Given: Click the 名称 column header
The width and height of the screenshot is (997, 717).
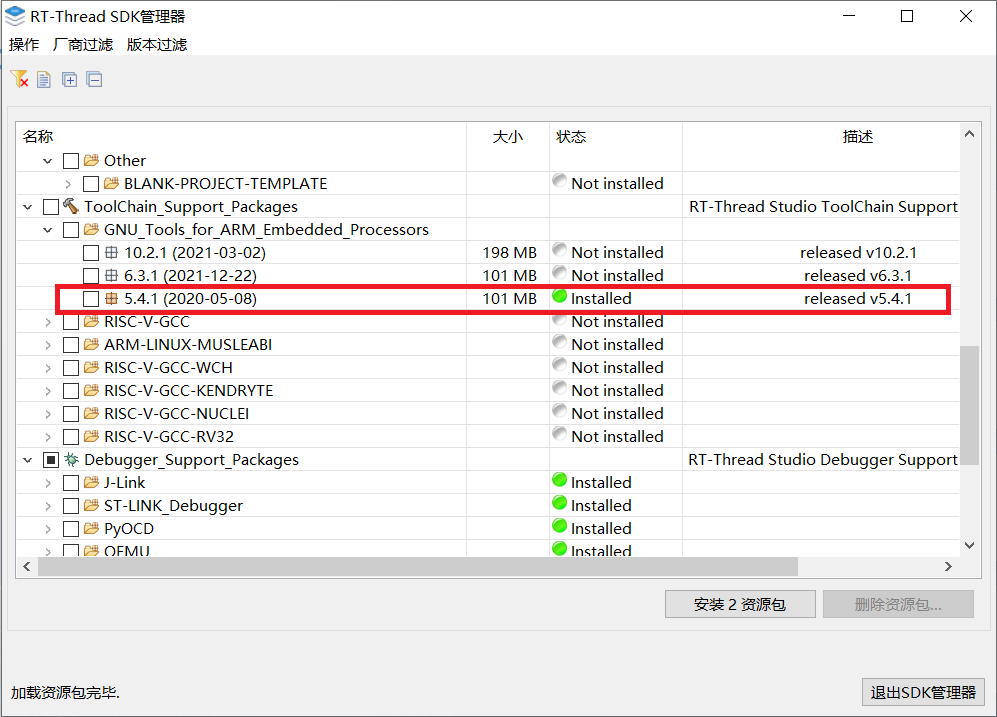Looking at the screenshot, I should tap(241, 136).
